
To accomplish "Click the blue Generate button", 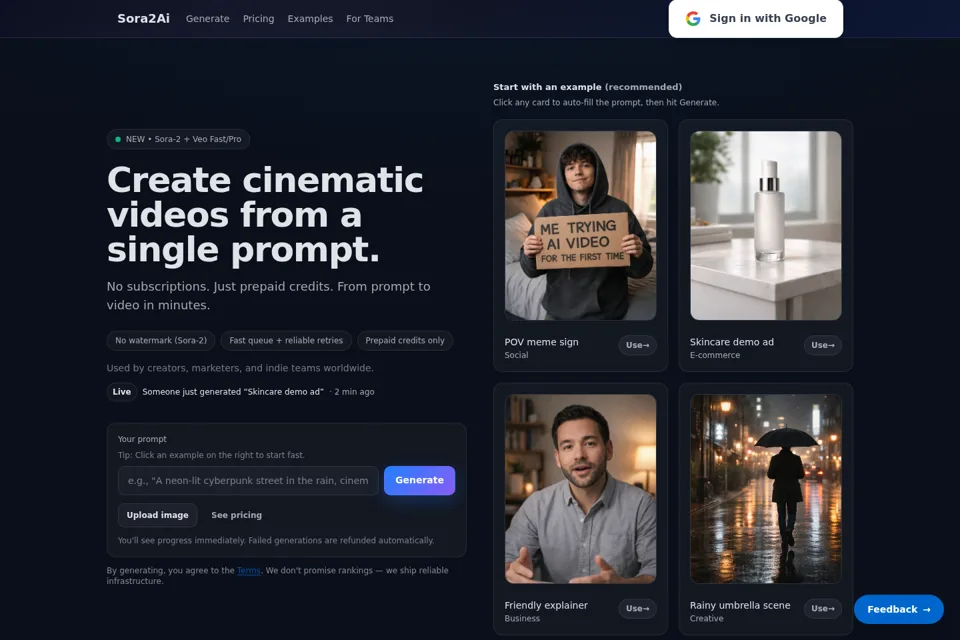I will [419, 481].
